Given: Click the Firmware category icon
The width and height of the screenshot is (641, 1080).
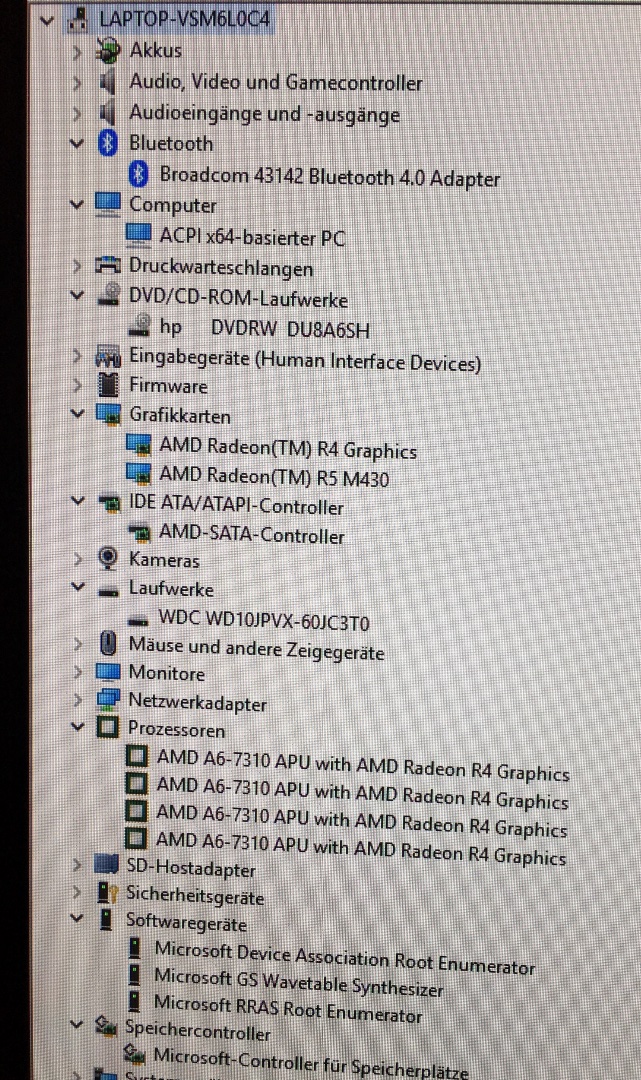Looking at the screenshot, I should (x=108, y=385).
